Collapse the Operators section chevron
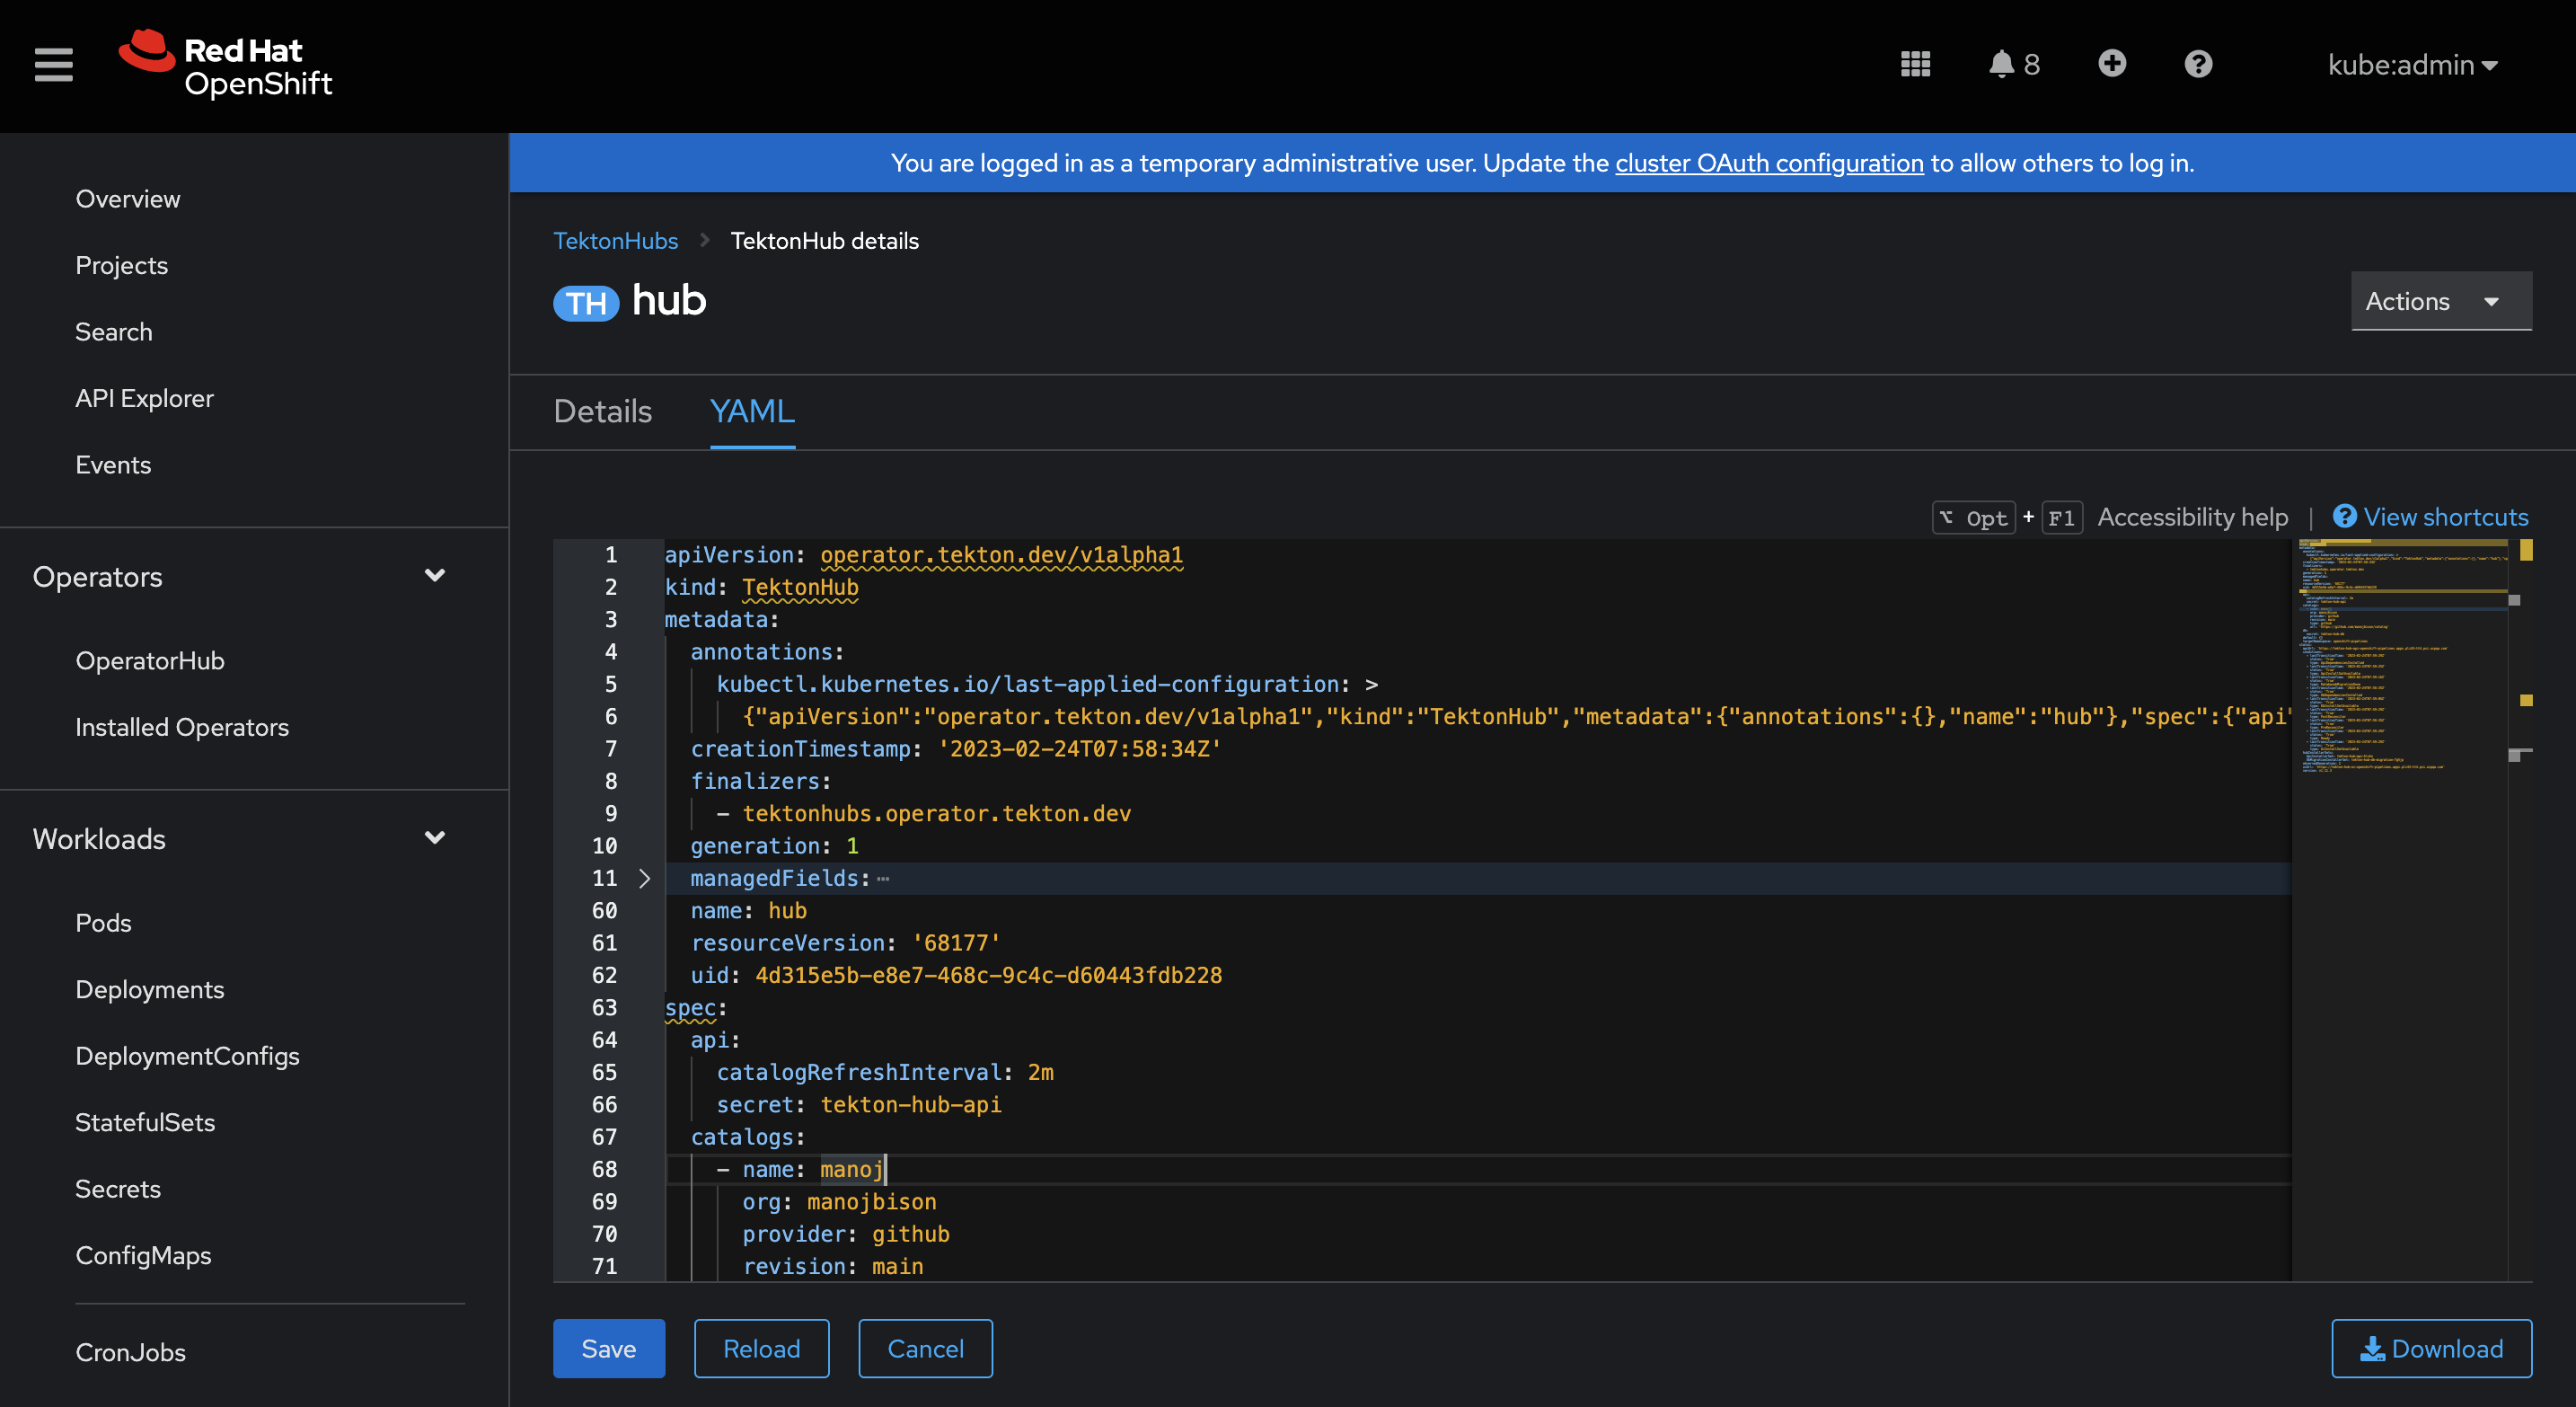 (435, 576)
